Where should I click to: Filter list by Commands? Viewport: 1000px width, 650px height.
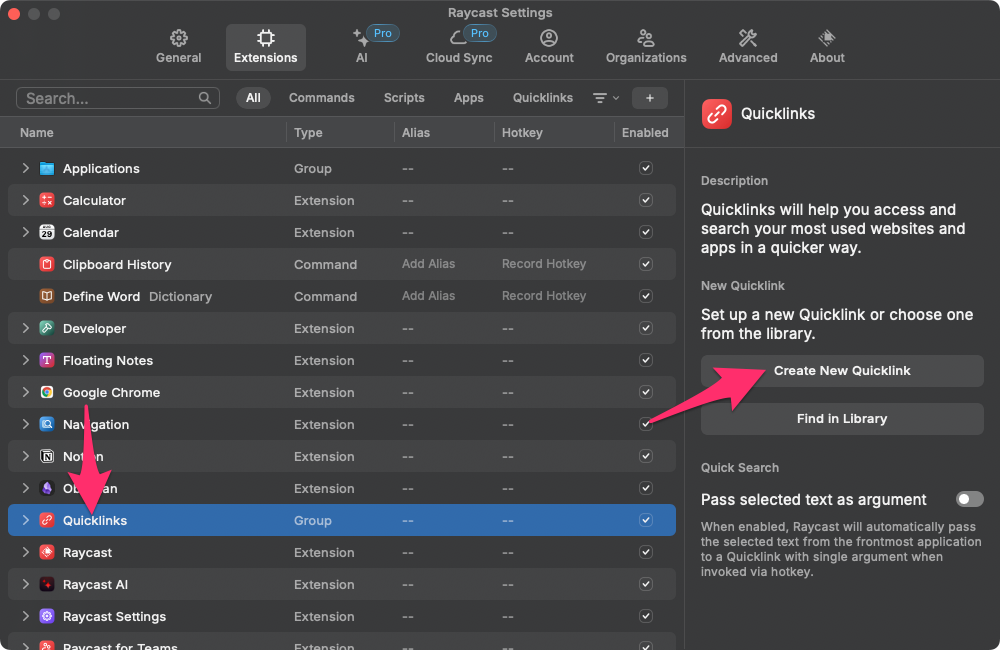[321, 98]
